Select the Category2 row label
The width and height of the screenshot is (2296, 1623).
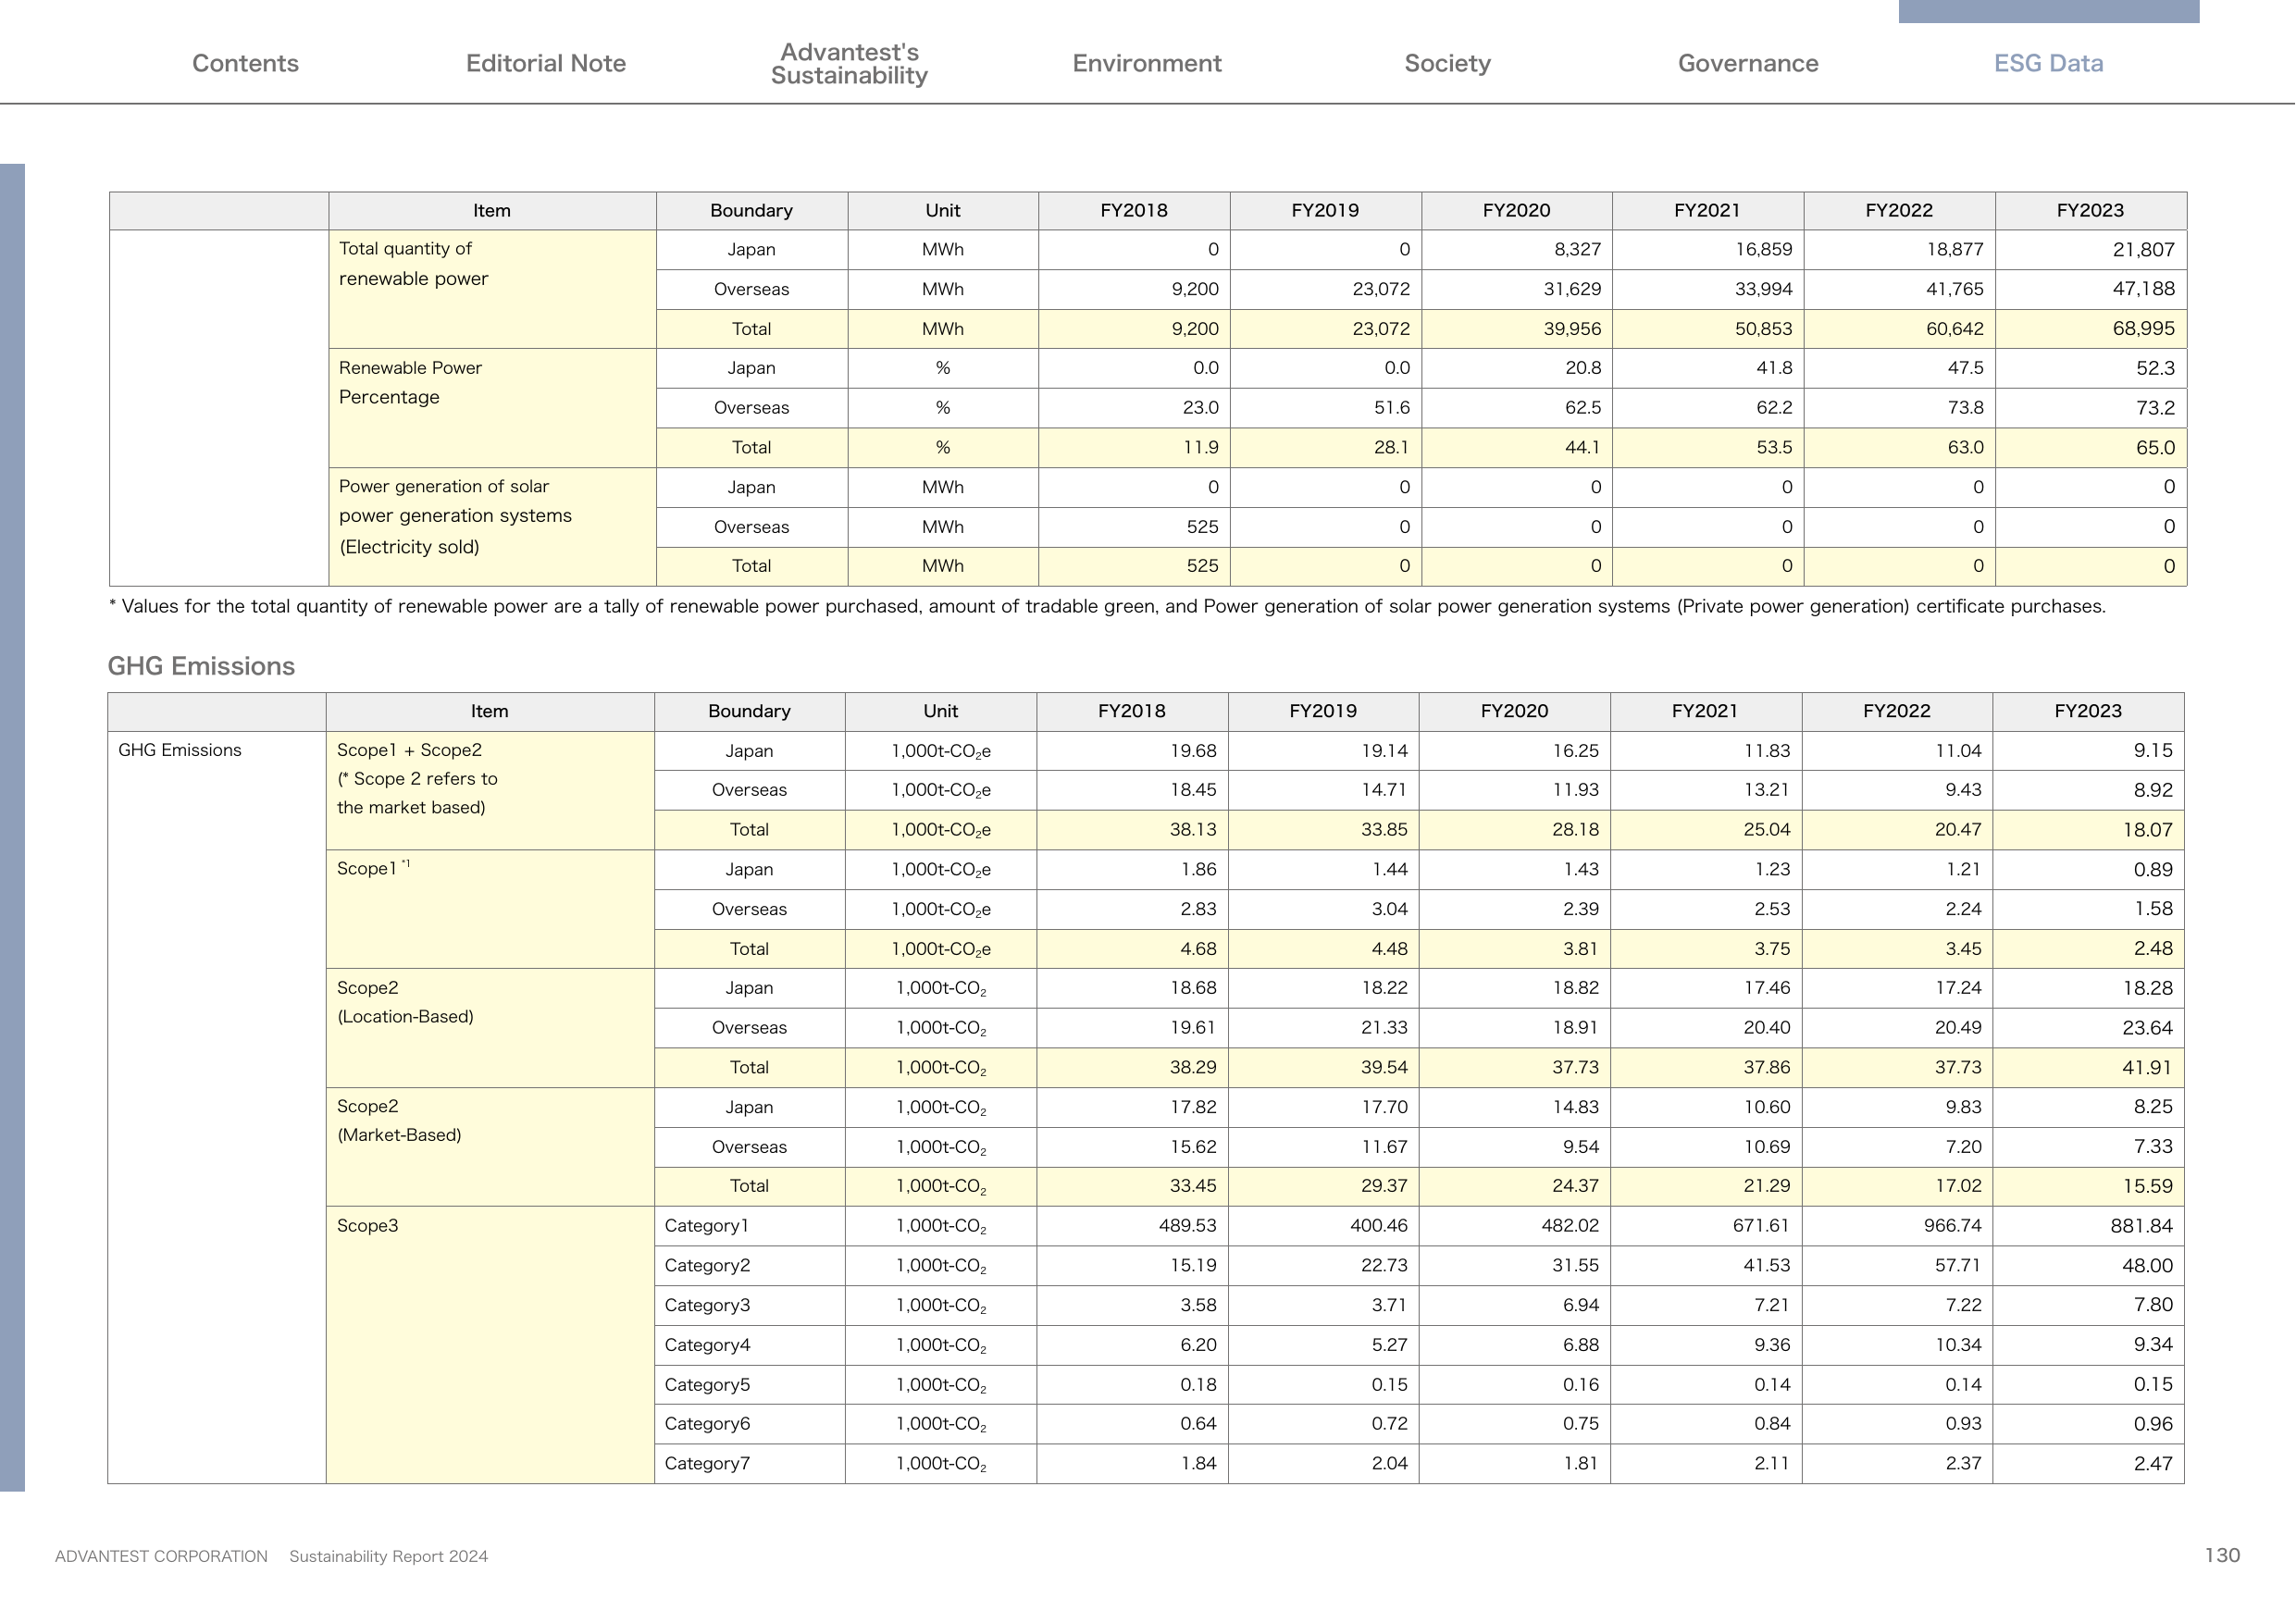pyautogui.click(x=707, y=1266)
